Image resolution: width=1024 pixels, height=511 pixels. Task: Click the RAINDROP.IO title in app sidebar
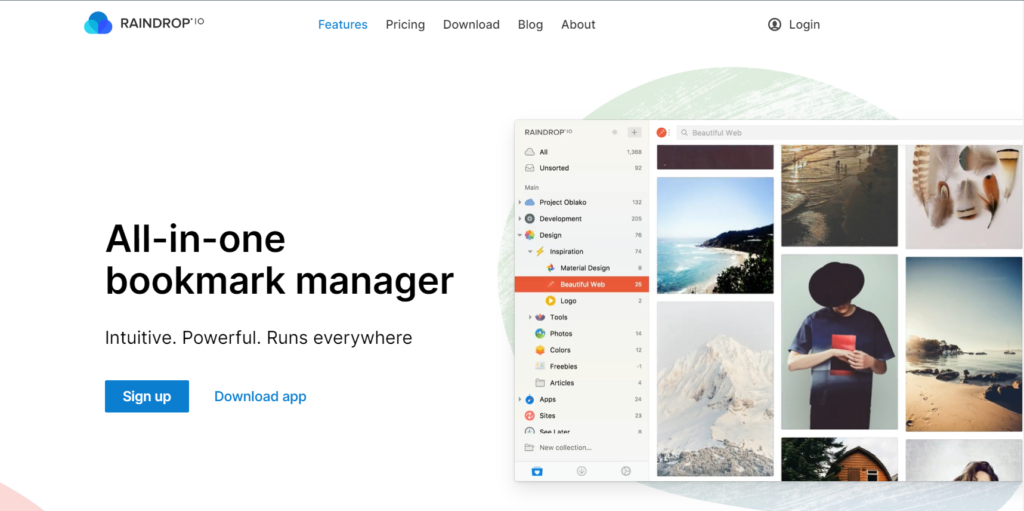pyautogui.click(x=549, y=132)
